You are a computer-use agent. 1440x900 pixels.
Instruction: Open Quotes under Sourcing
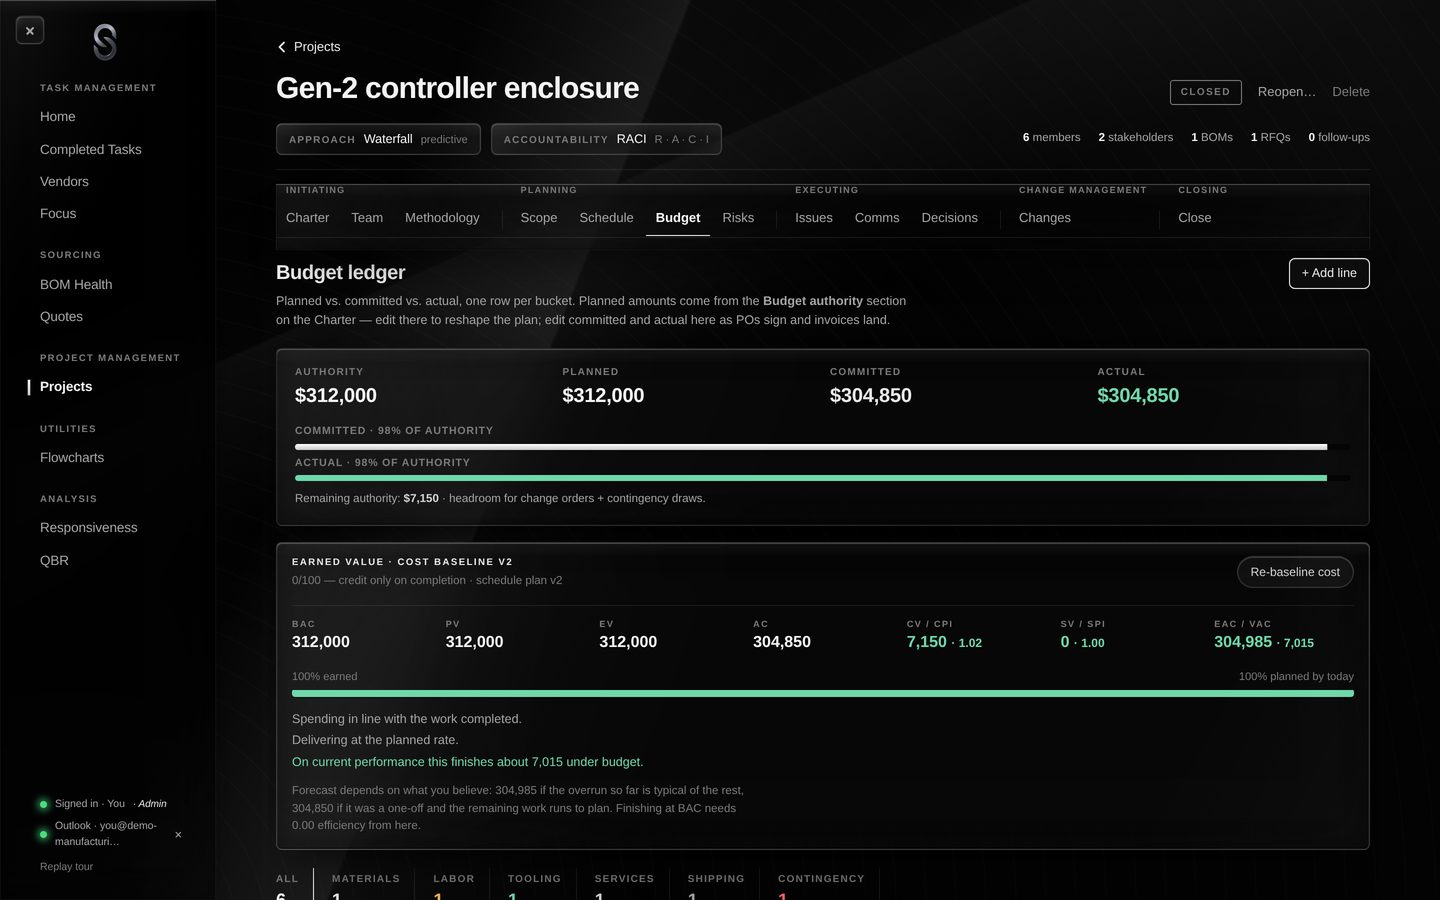61,316
